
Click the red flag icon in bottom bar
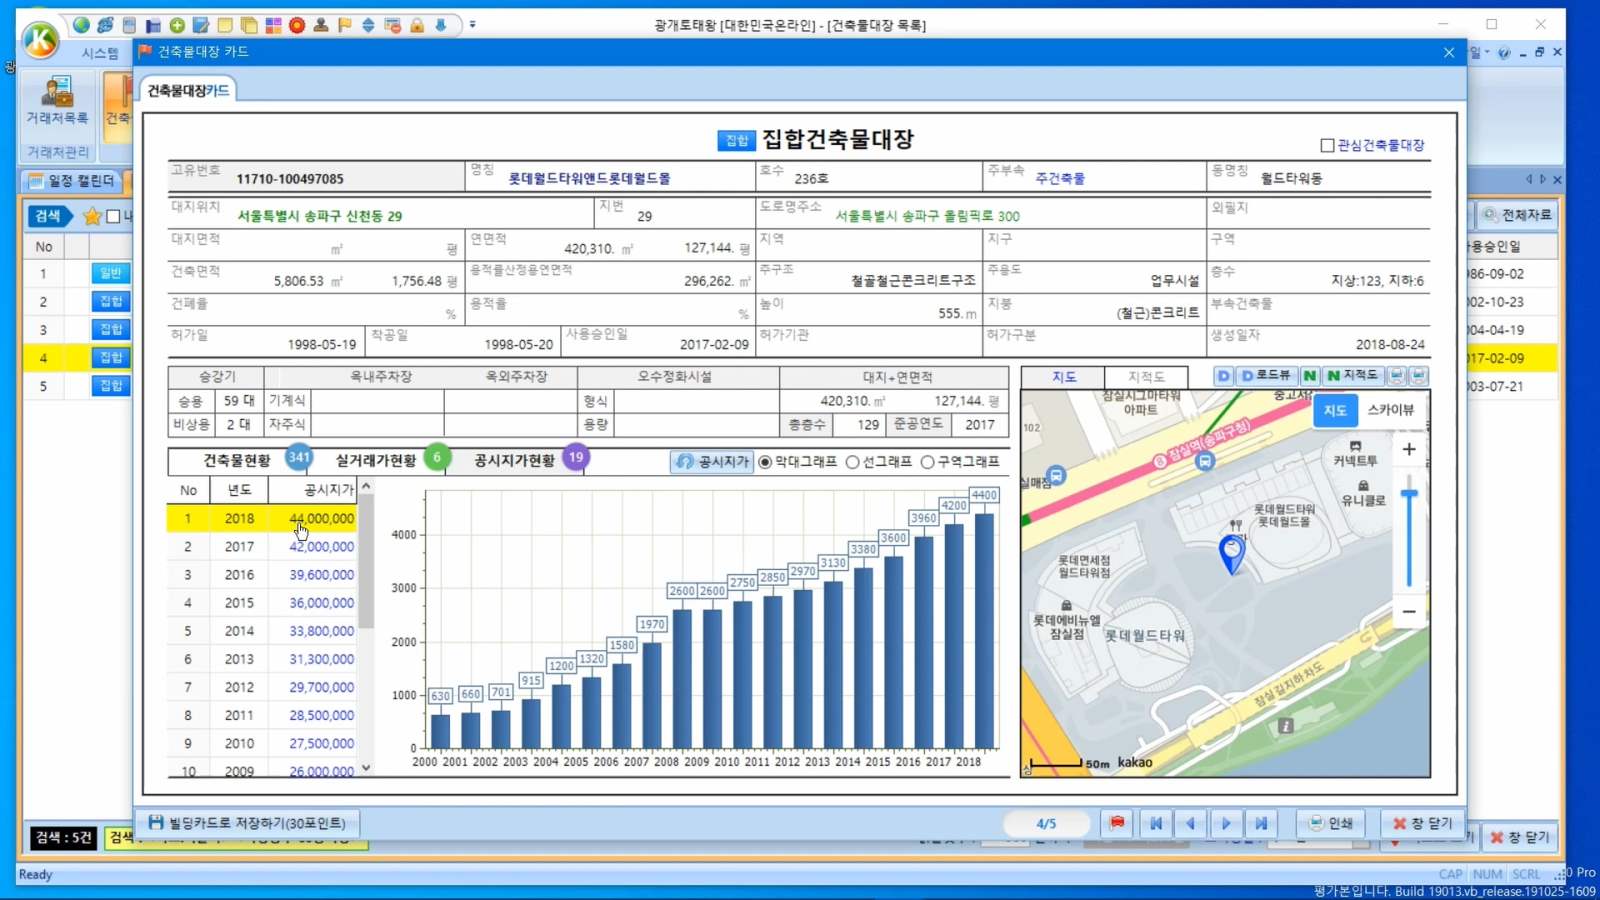(x=1117, y=823)
